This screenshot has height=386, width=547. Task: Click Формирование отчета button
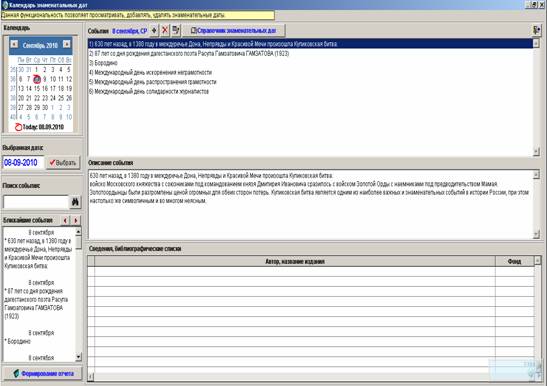[42, 373]
